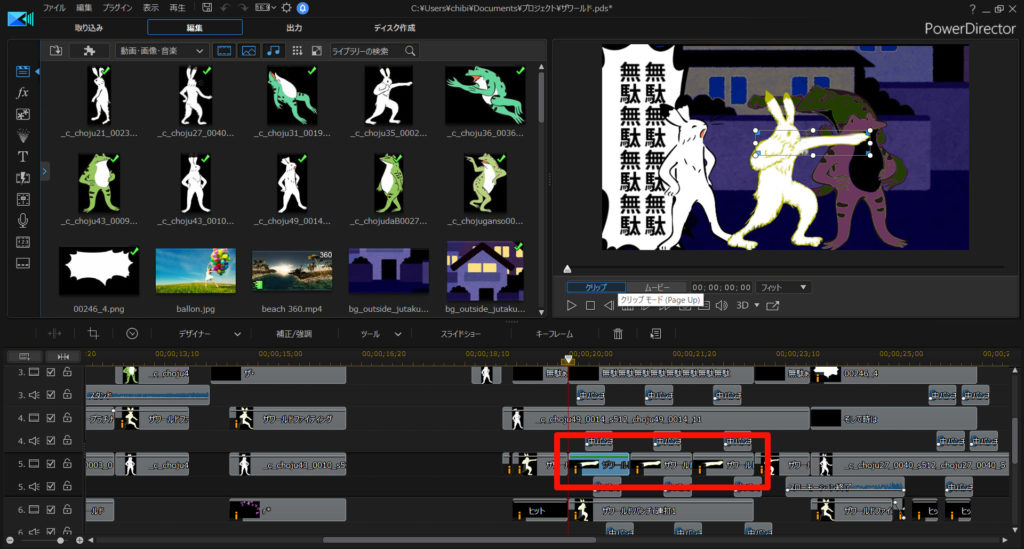Click the fit timeline to window icon
The width and height of the screenshot is (1024, 549).
pyautogui.click(x=63, y=356)
